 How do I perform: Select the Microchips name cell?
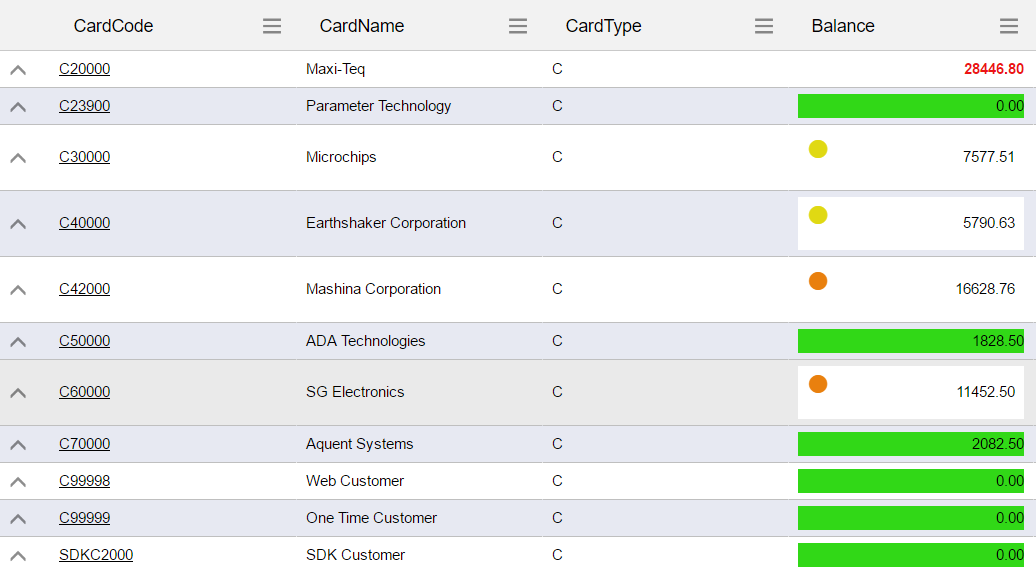pos(341,157)
